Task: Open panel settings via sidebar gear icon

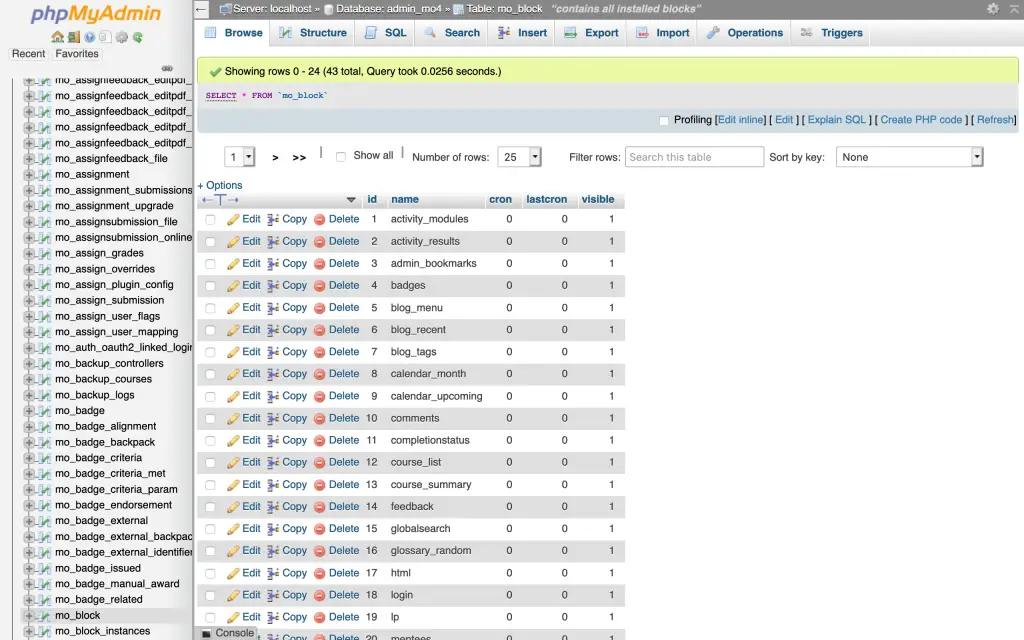Action: (x=121, y=35)
